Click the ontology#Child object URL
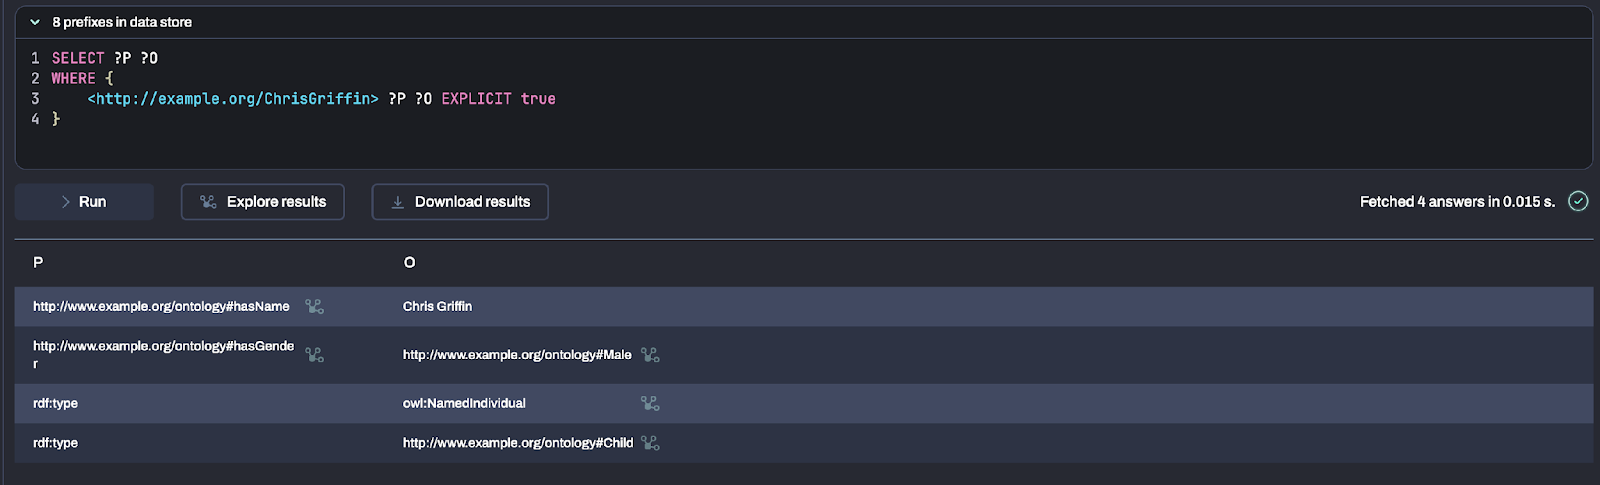Image resolution: width=1600 pixels, height=485 pixels. tap(518, 443)
